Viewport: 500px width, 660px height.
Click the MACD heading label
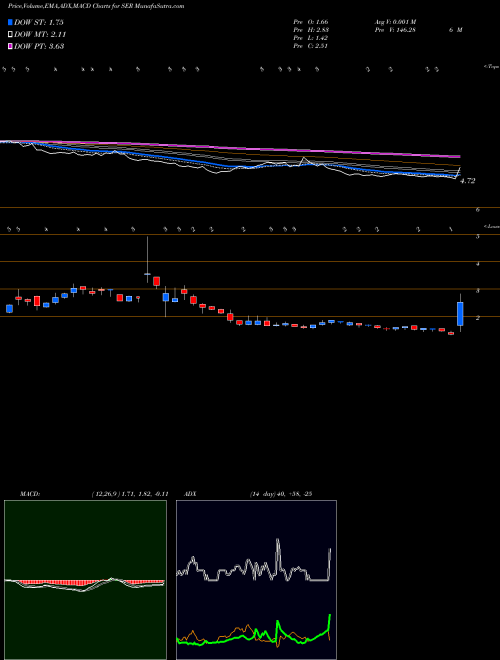tap(29, 494)
